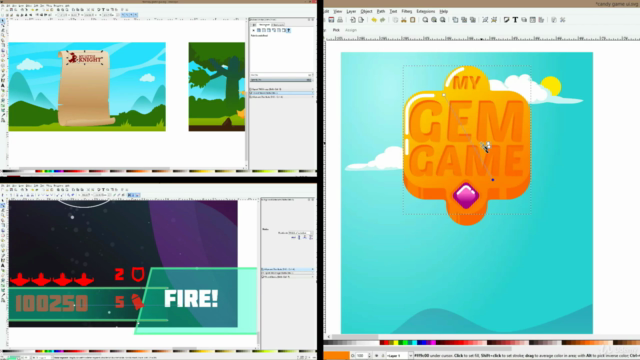Open Text menu in candy game window
Screen dimensions: 640x360
(x=393, y=11)
